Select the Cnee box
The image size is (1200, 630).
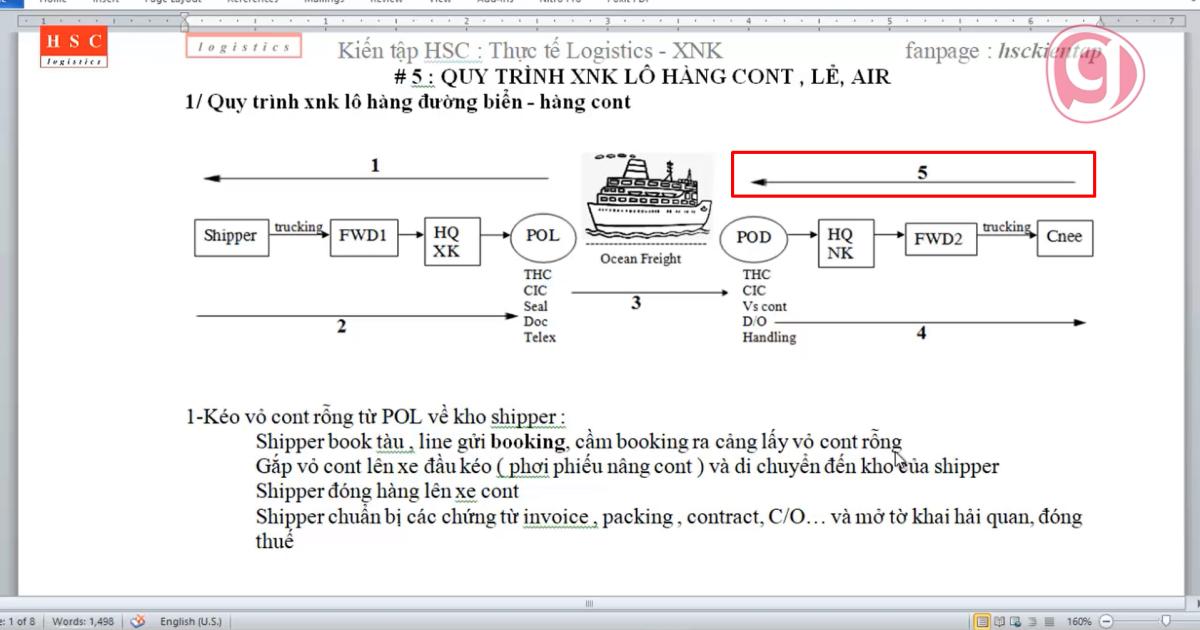[1064, 237]
